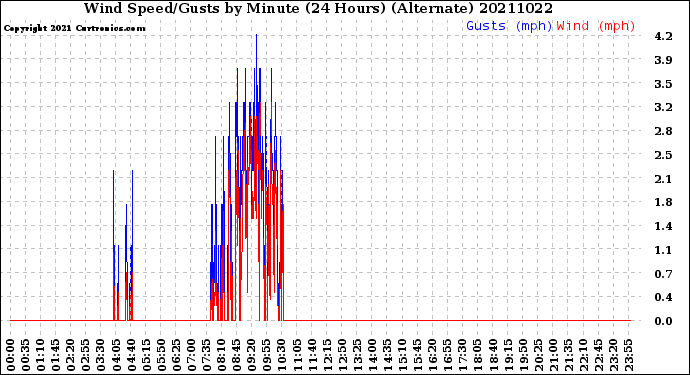
Task: Click the 05:50 time axis label
Action: [x=161, y=355]
